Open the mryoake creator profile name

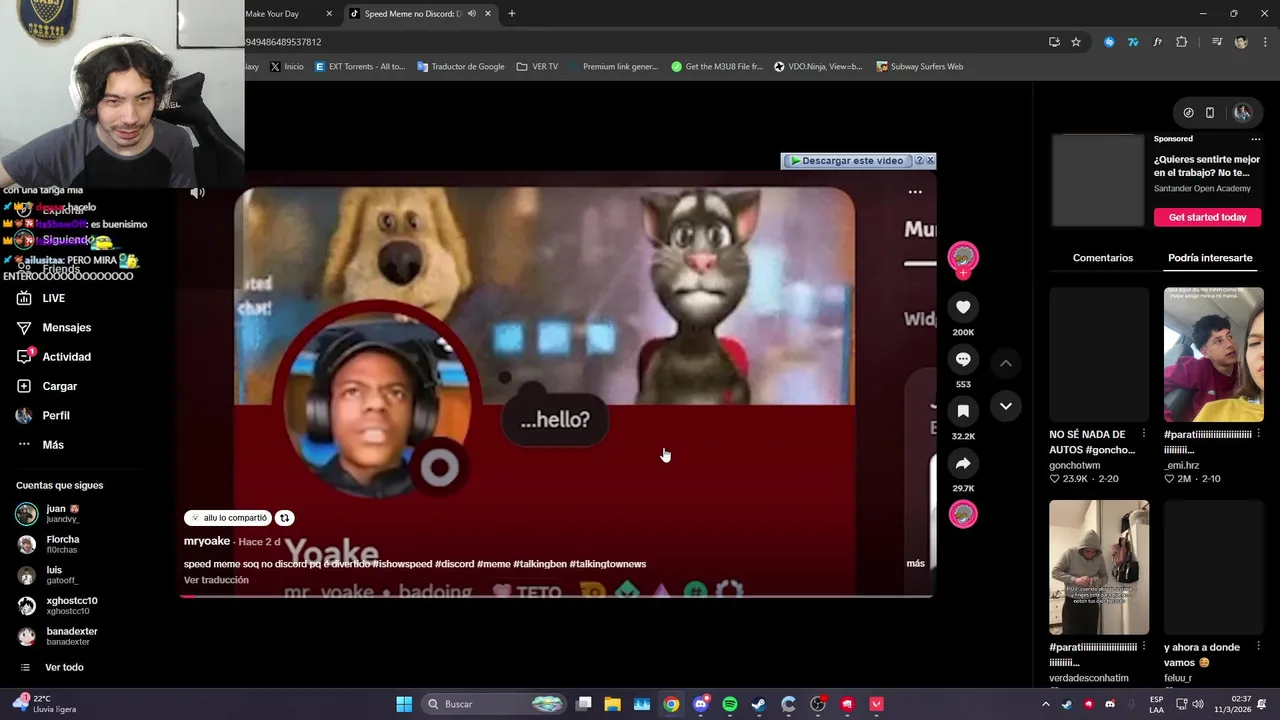click(x=207, y=541)
